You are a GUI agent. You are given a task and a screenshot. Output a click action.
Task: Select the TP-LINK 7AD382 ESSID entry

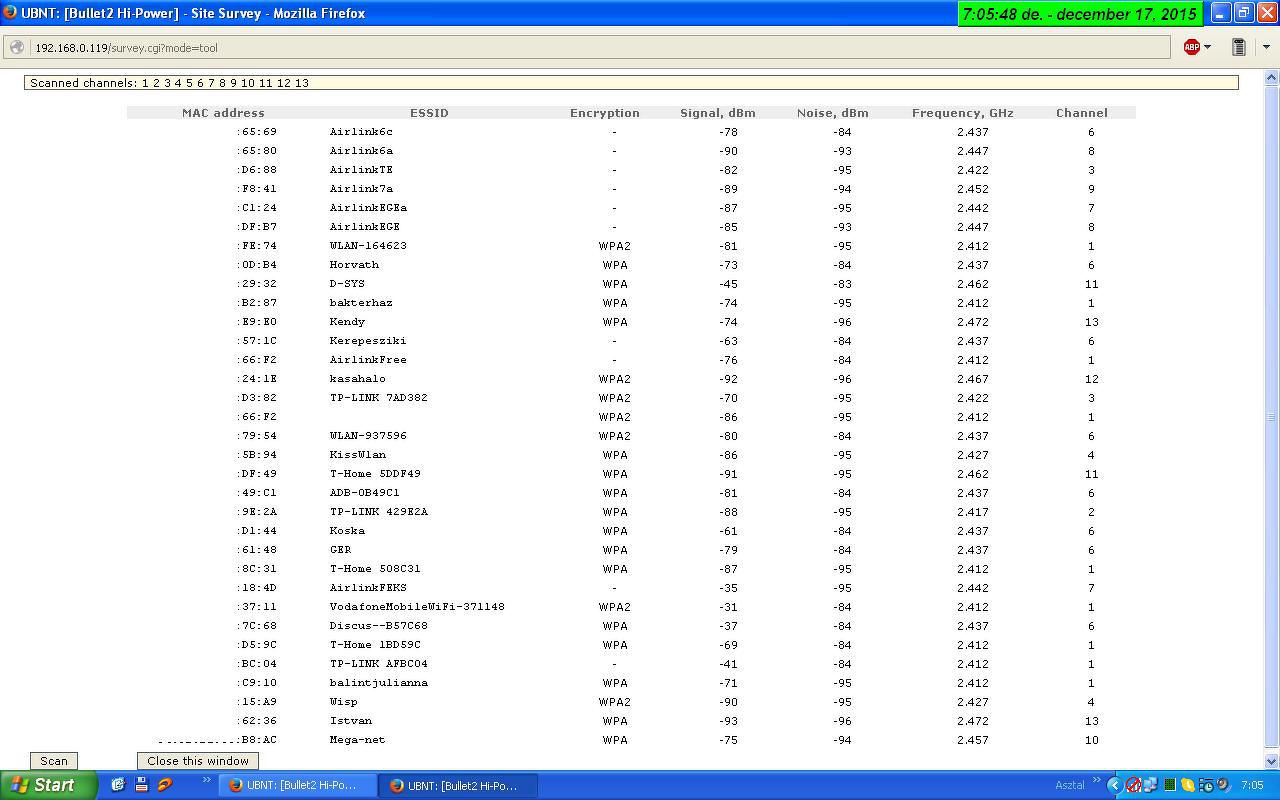click(379, 398)
